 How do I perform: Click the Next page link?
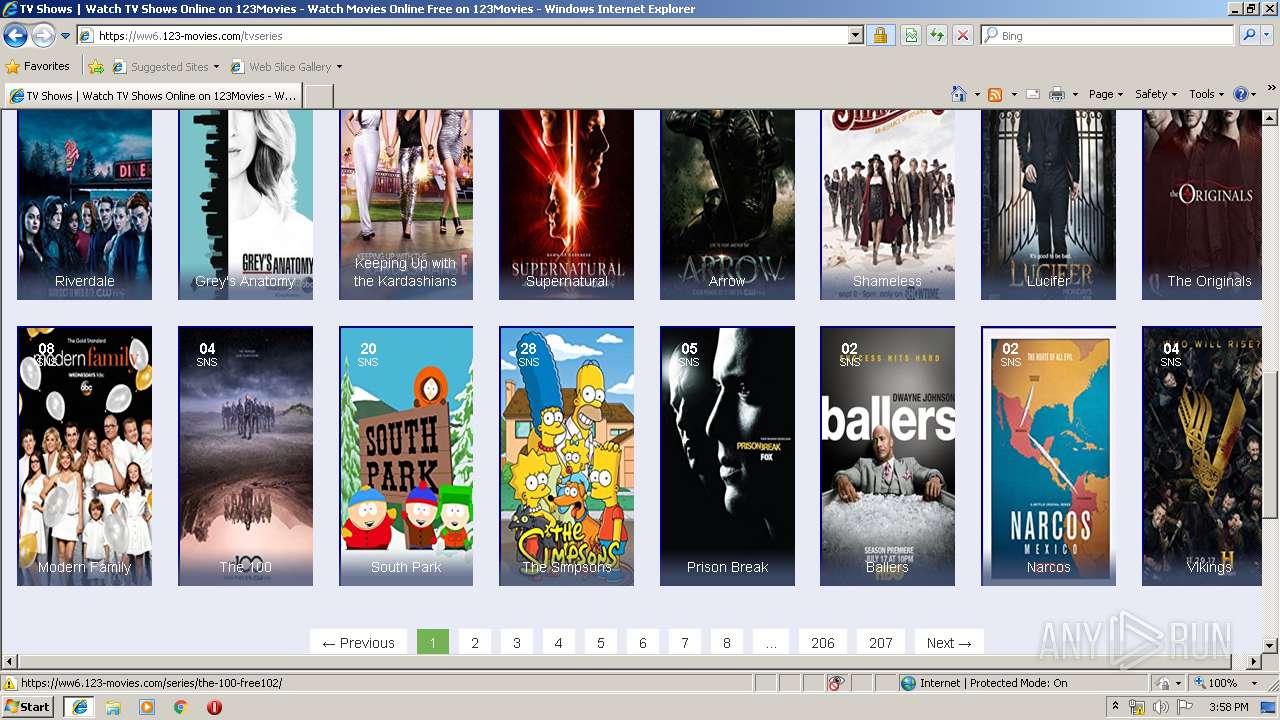948,643
